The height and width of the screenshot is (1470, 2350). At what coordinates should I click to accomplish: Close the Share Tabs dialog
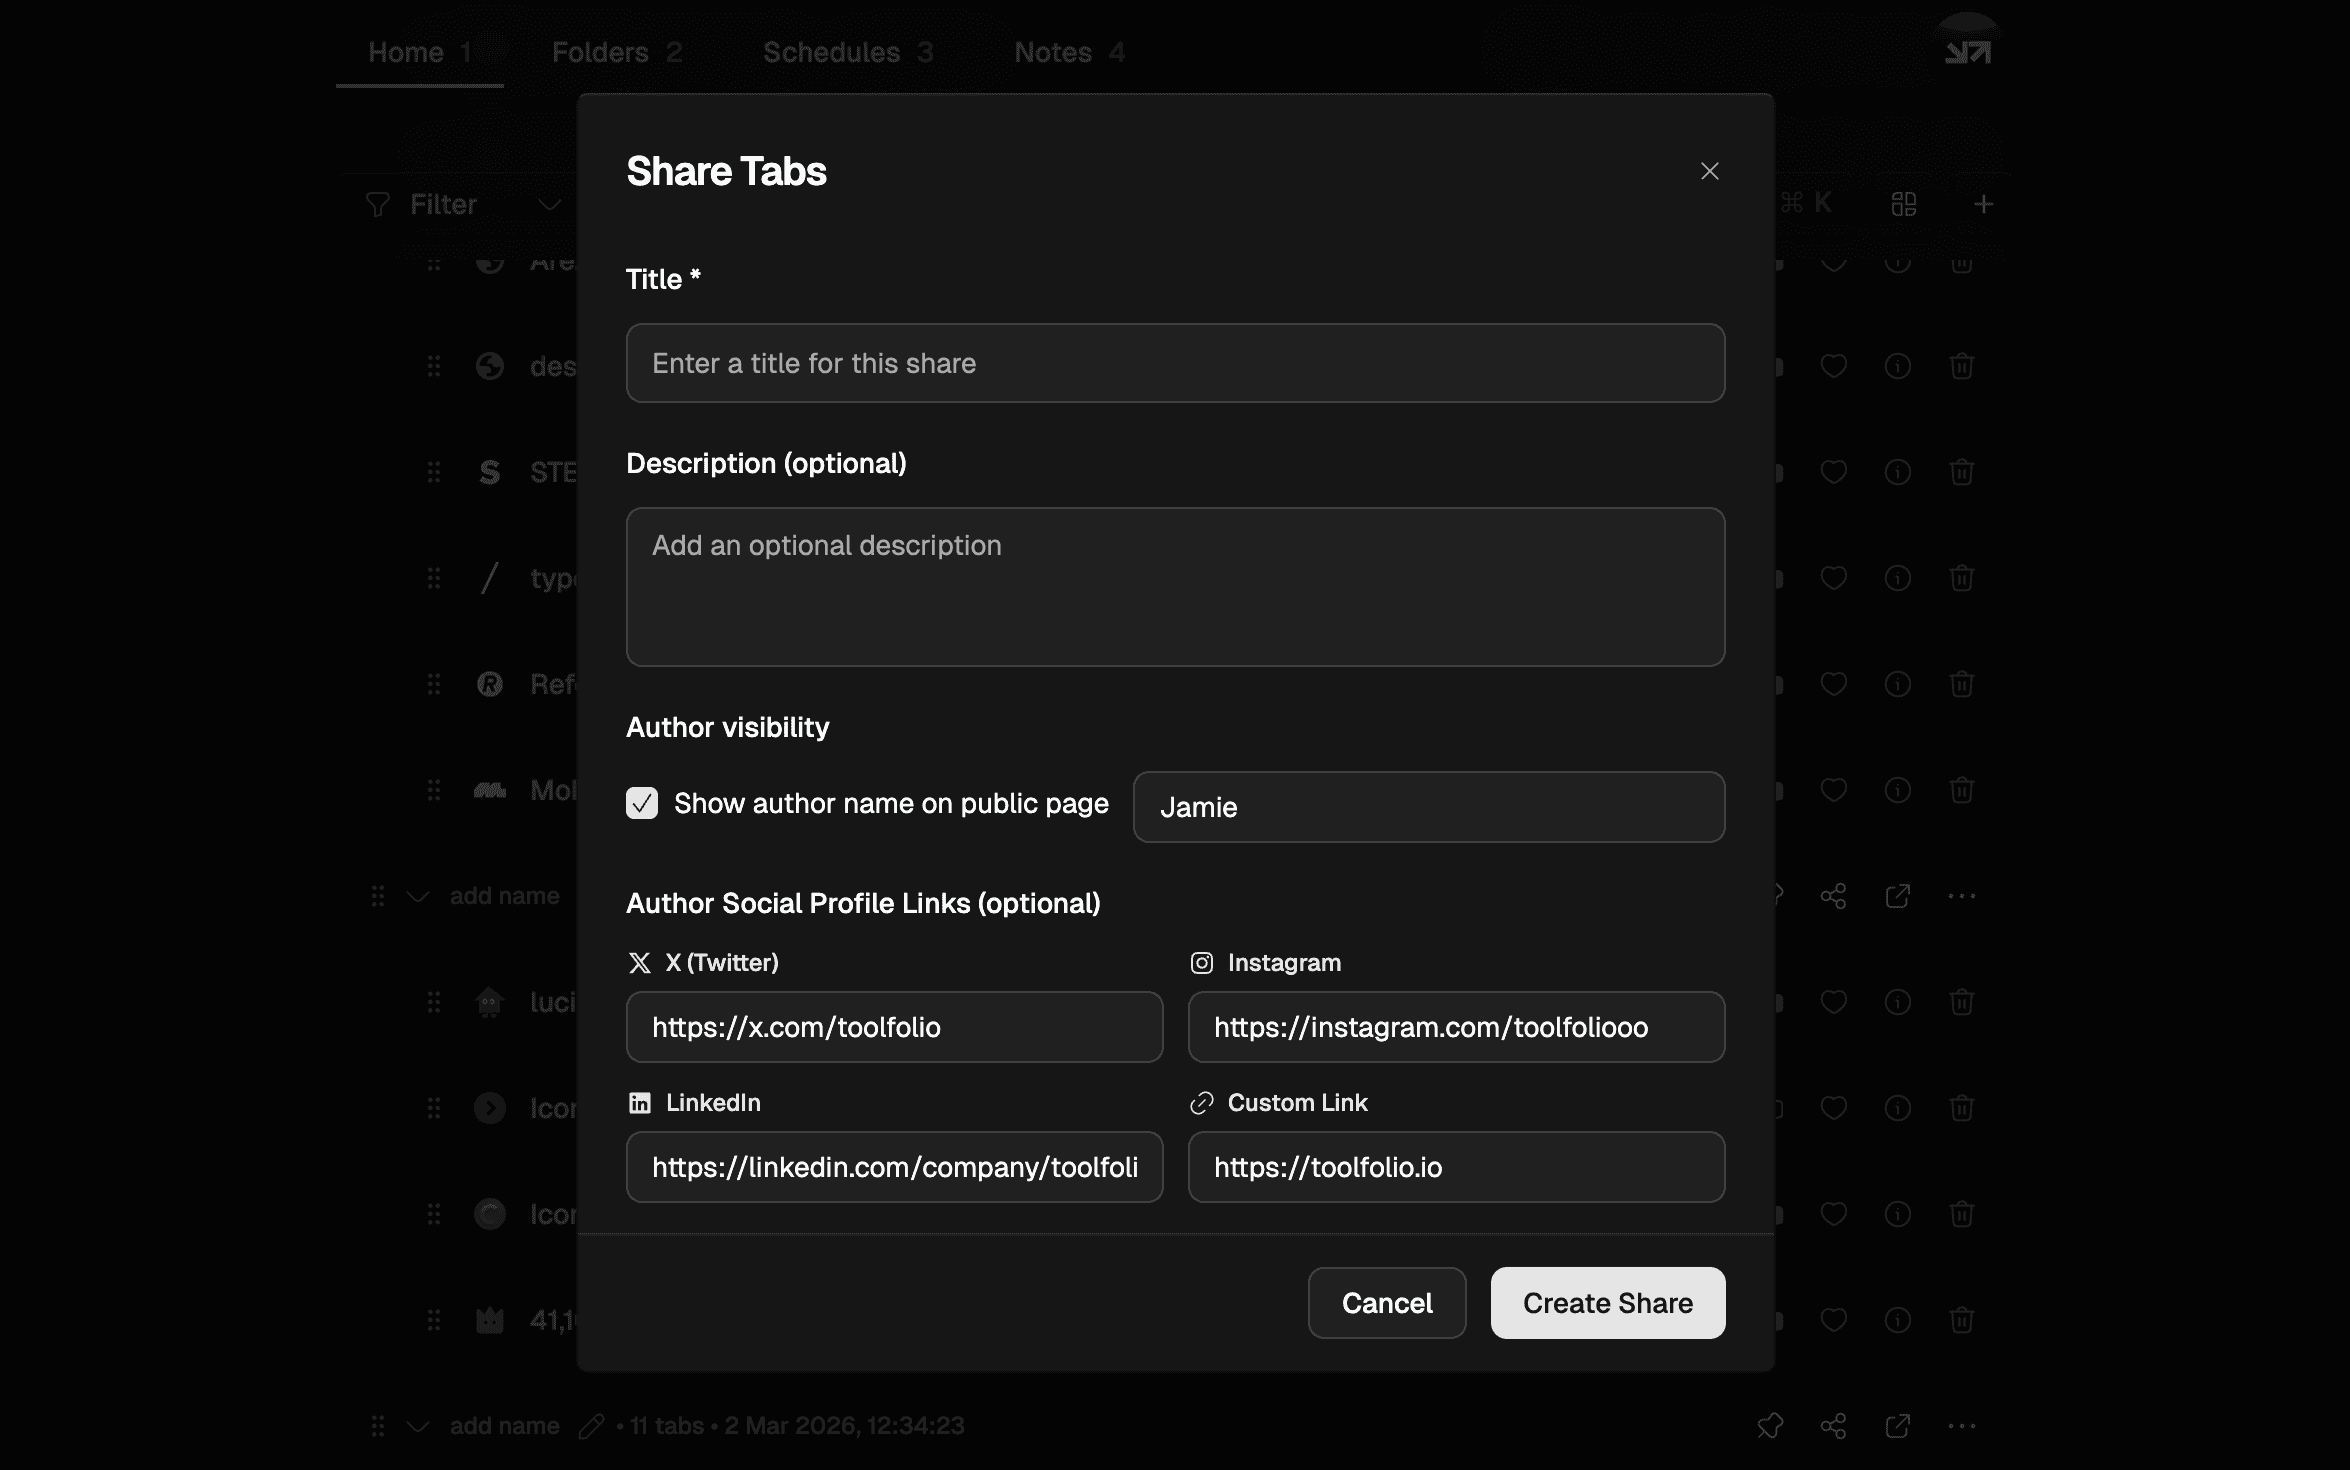tap(1709, 171)
